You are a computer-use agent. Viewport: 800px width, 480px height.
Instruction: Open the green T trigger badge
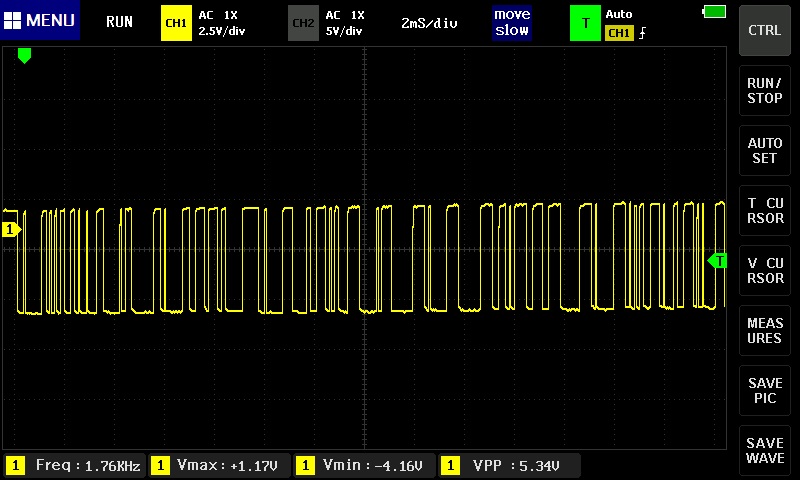point(585,23)
